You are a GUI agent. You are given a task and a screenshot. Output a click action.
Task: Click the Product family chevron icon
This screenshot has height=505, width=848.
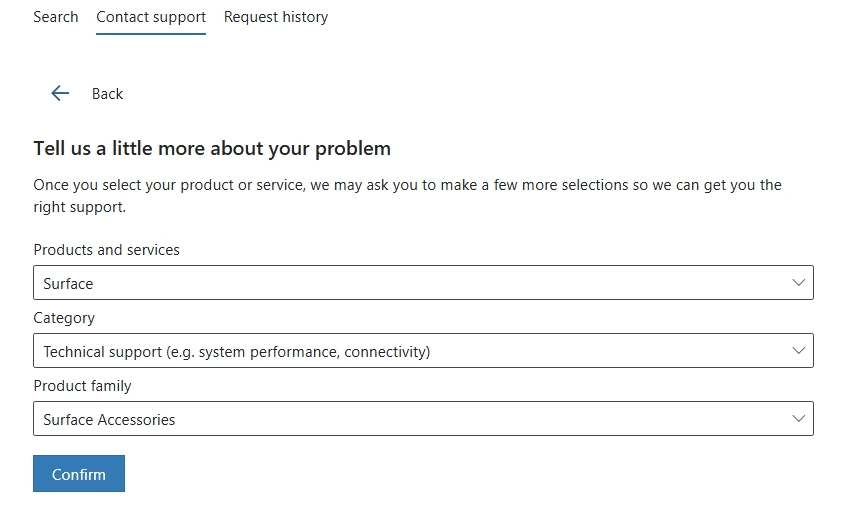(798, 419)
